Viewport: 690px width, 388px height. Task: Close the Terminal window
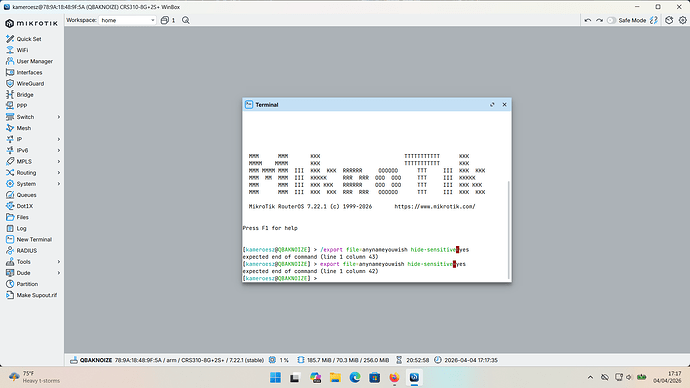(x=504, y=105)
